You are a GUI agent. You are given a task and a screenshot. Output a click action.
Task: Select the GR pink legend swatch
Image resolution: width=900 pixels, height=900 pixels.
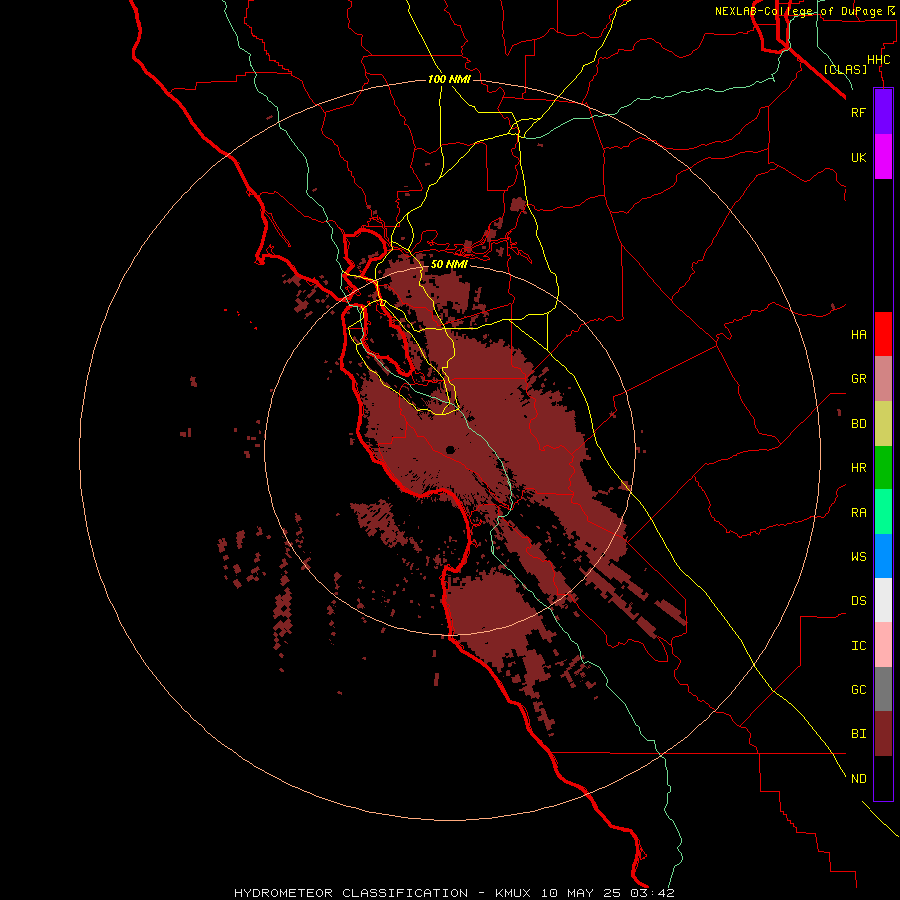[x=883, y=378]
